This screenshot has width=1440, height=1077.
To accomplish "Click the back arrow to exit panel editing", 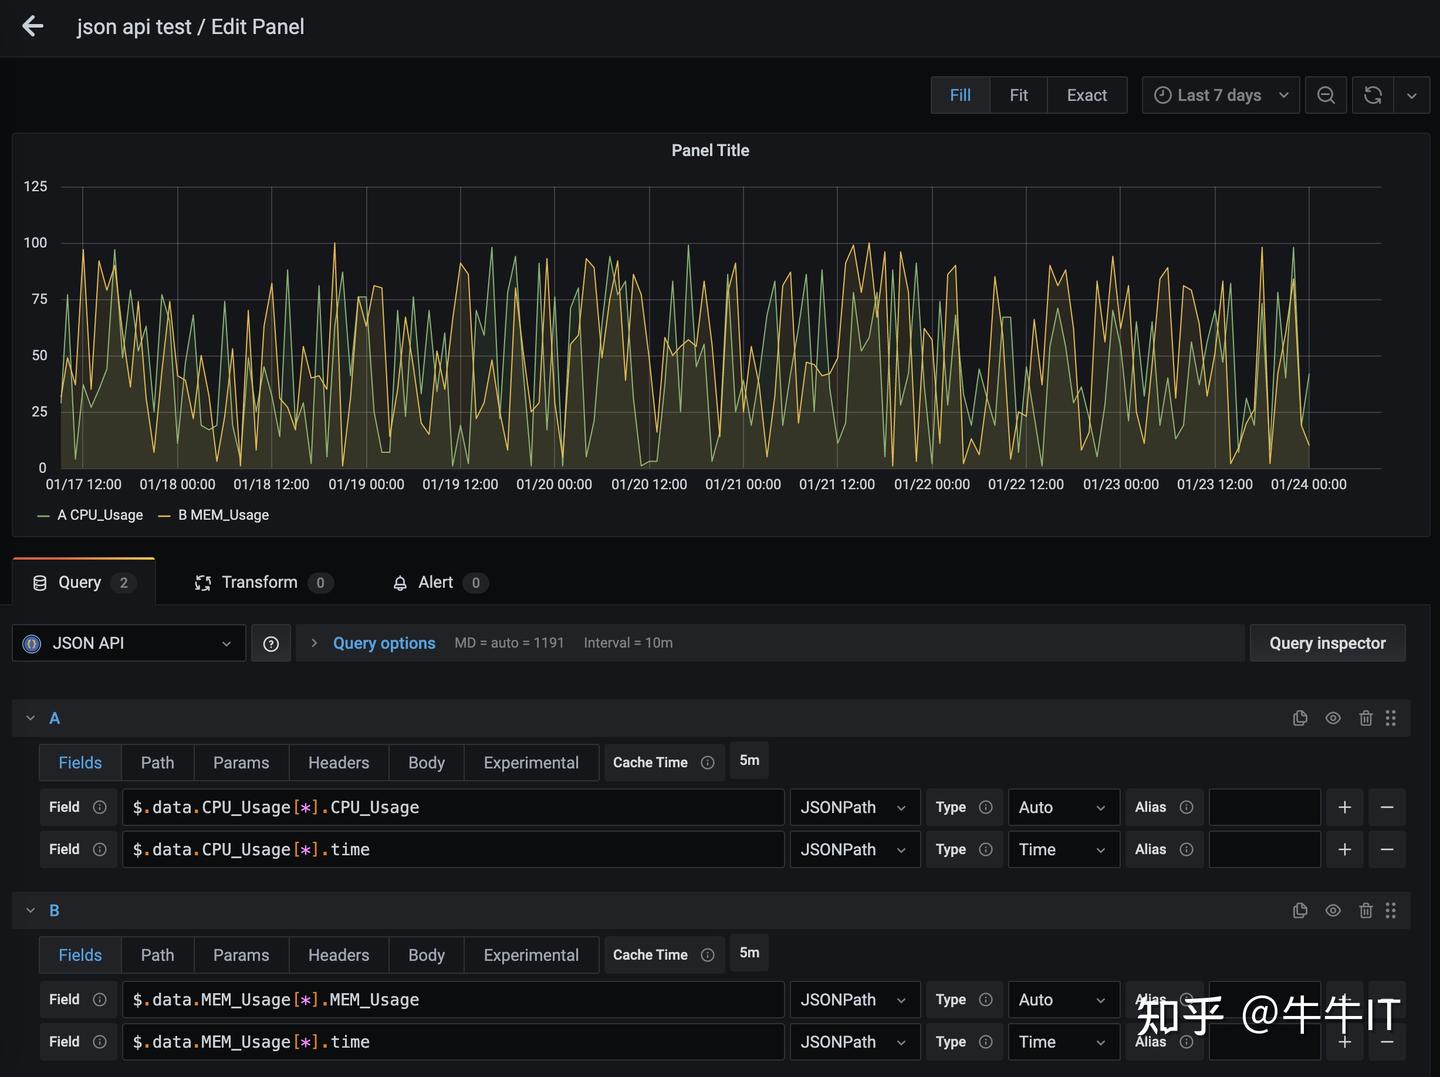I will (33, 26).
